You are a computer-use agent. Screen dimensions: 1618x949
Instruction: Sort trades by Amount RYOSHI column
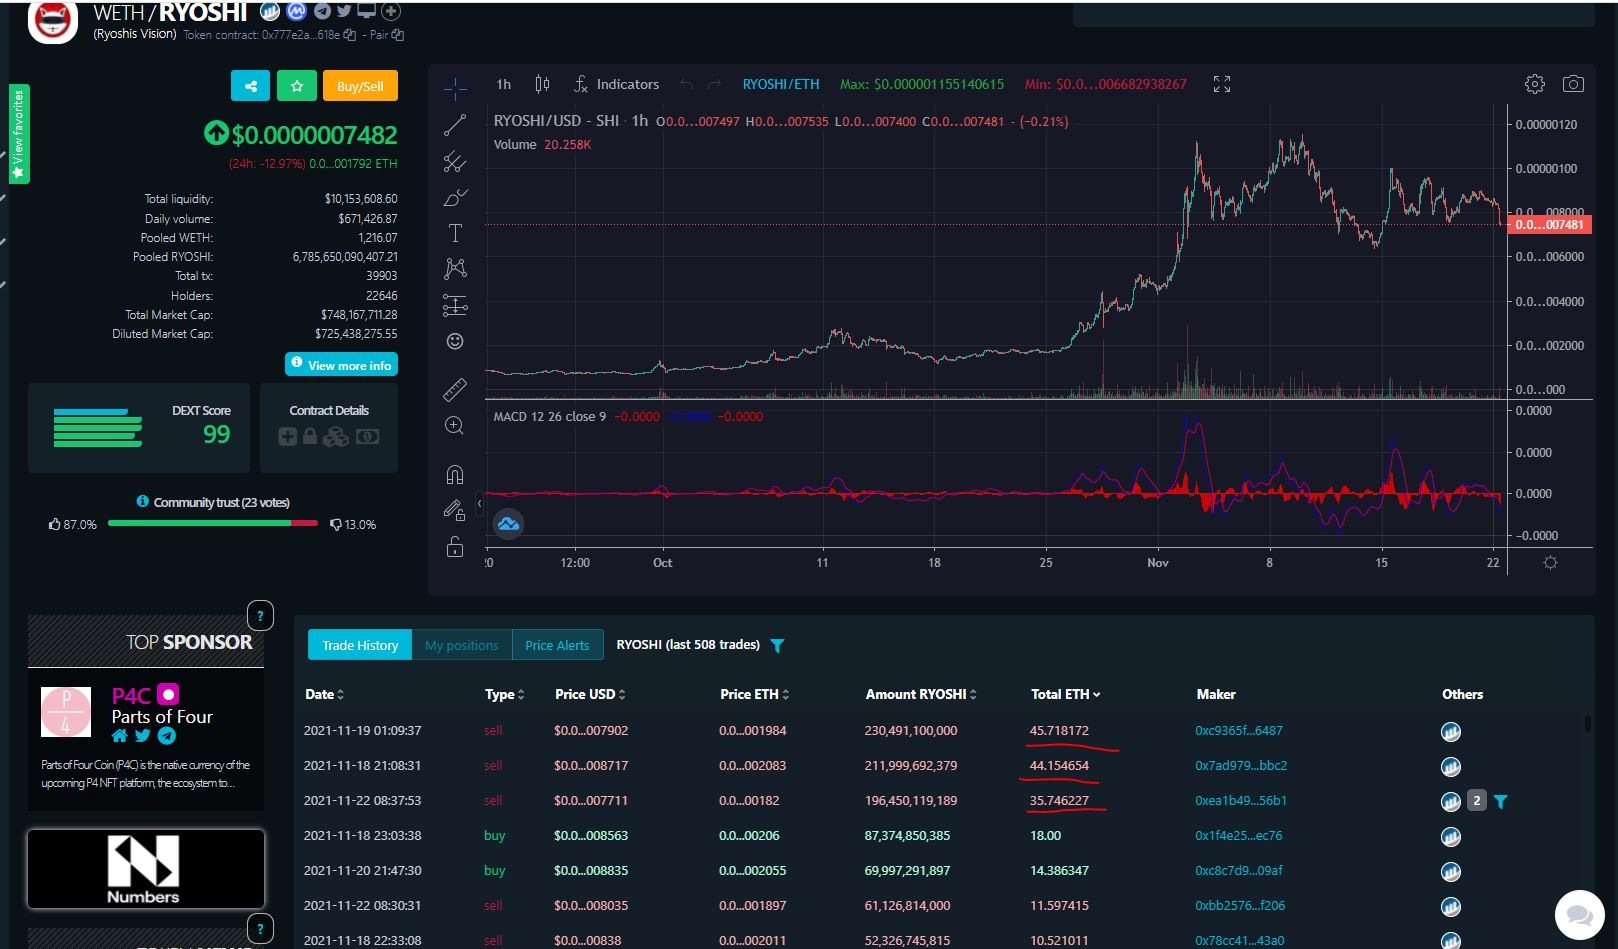921,694
